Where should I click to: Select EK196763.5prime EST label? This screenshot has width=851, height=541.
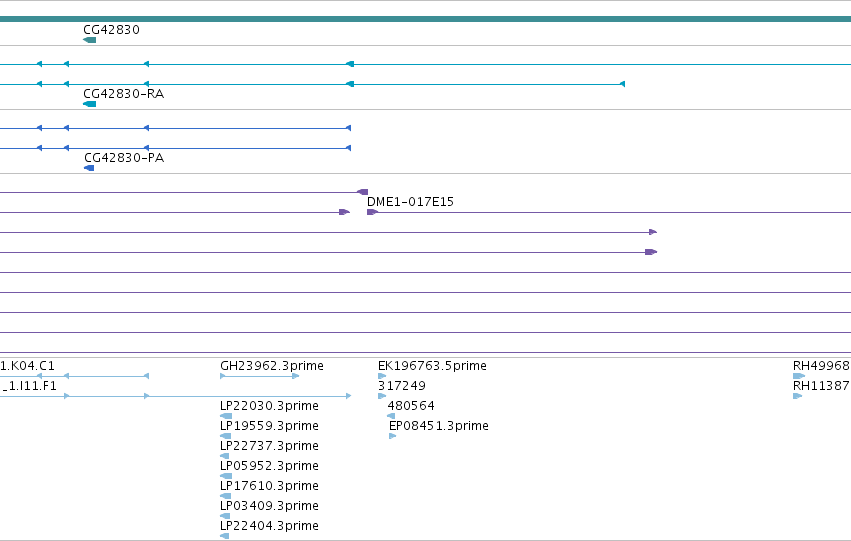pyautogui.click(x=432, y=366)
